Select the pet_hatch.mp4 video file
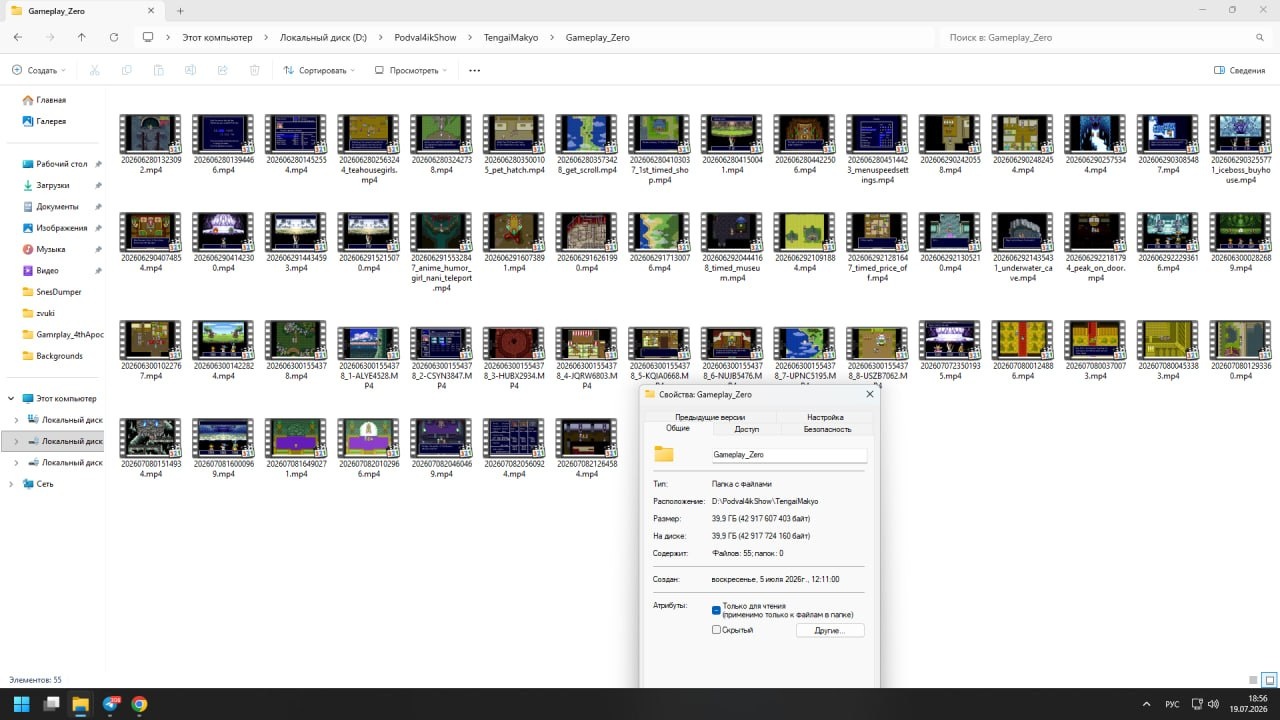Viewport: 1280px width, 720px height. coord(515,144)
